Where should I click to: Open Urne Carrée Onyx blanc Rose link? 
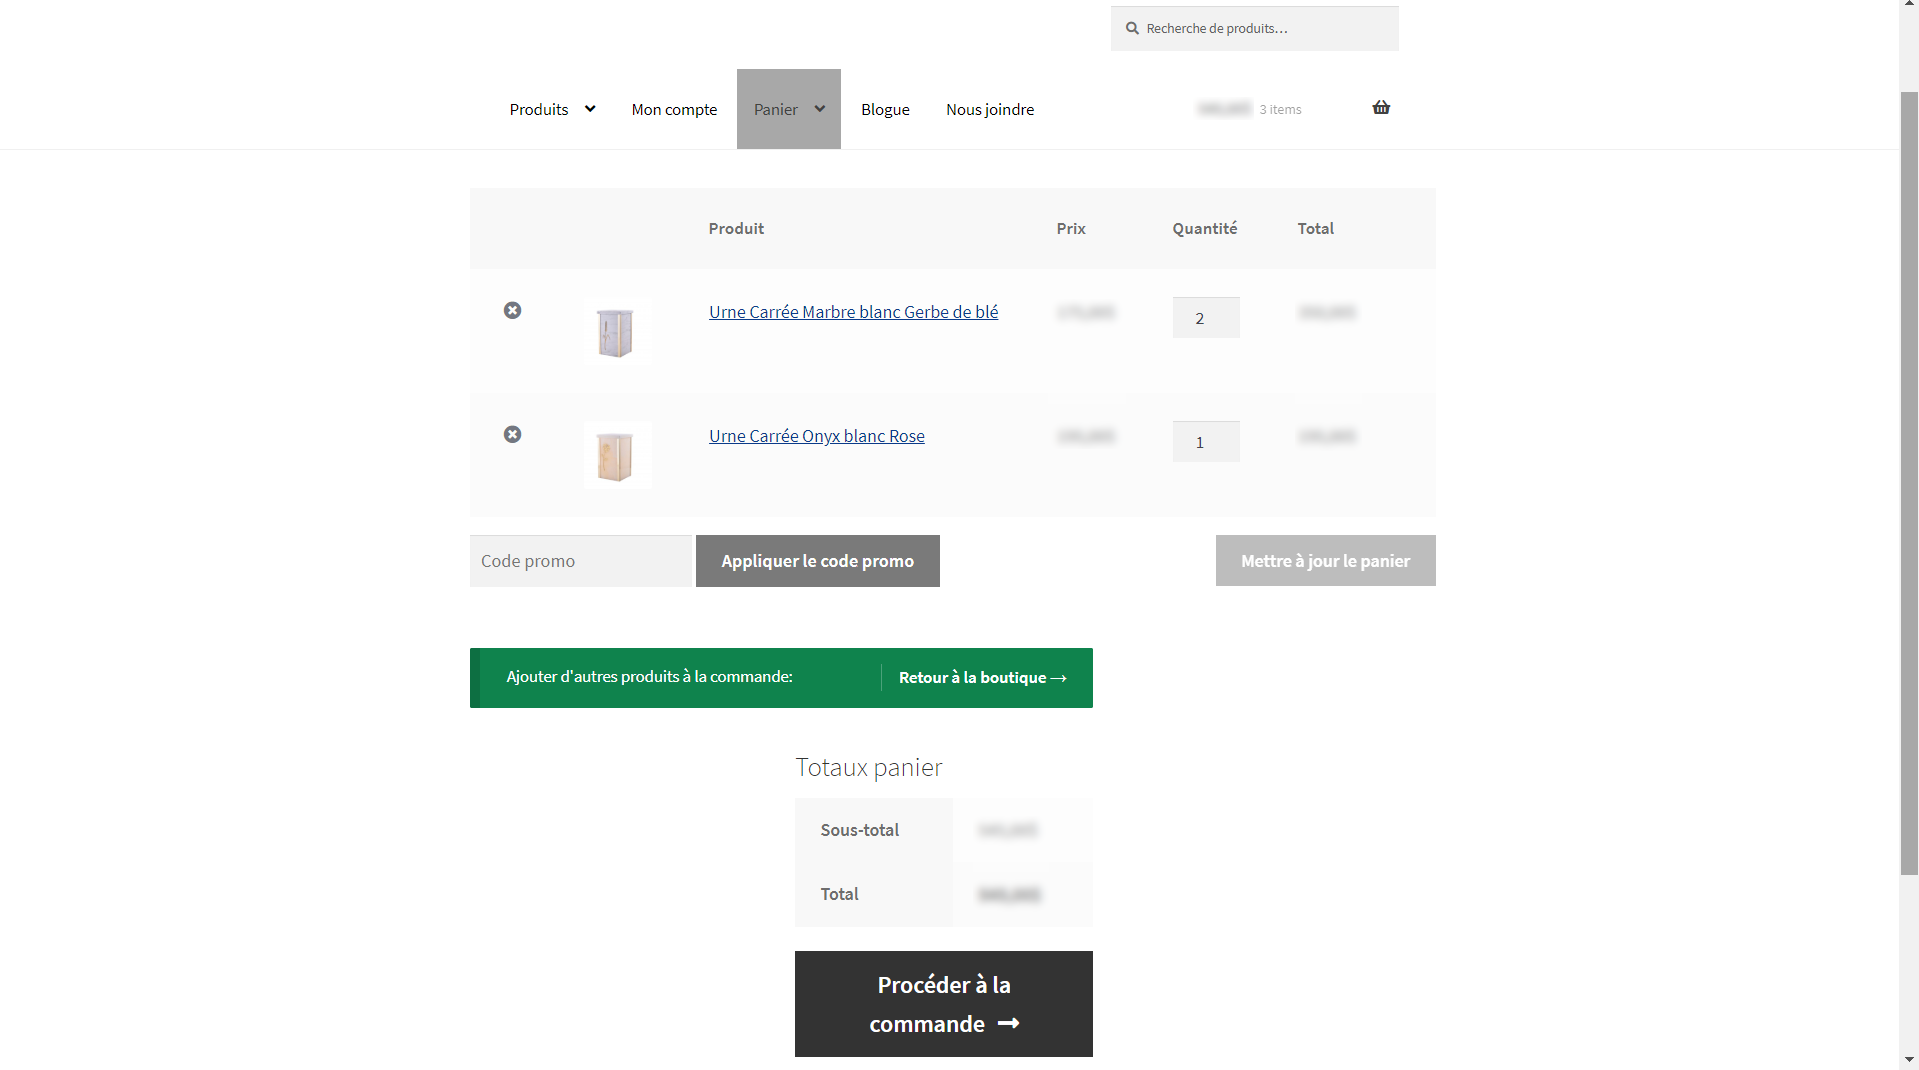816,436
